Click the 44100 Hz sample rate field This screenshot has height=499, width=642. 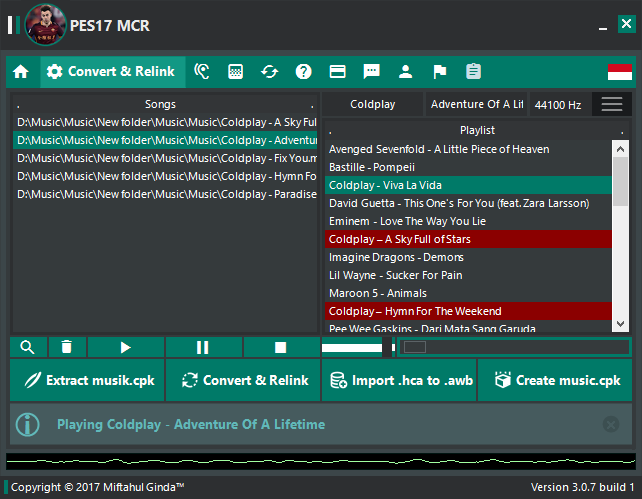[561, 104]
